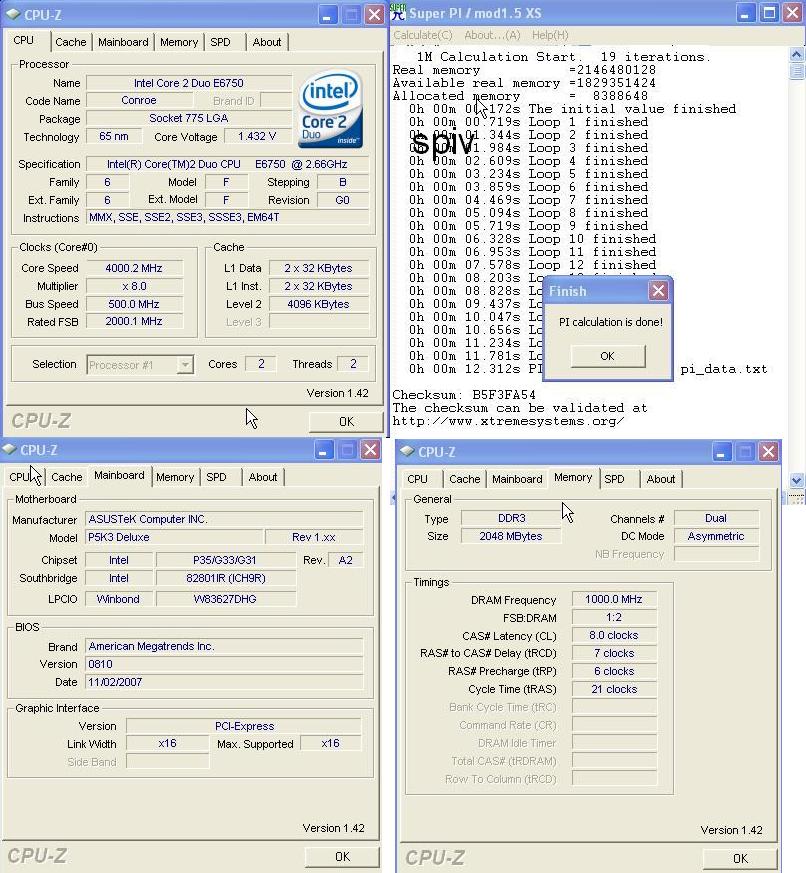The image size is (806, 873).
Task: Minimize the Super PI window
Action: point(745,13)
